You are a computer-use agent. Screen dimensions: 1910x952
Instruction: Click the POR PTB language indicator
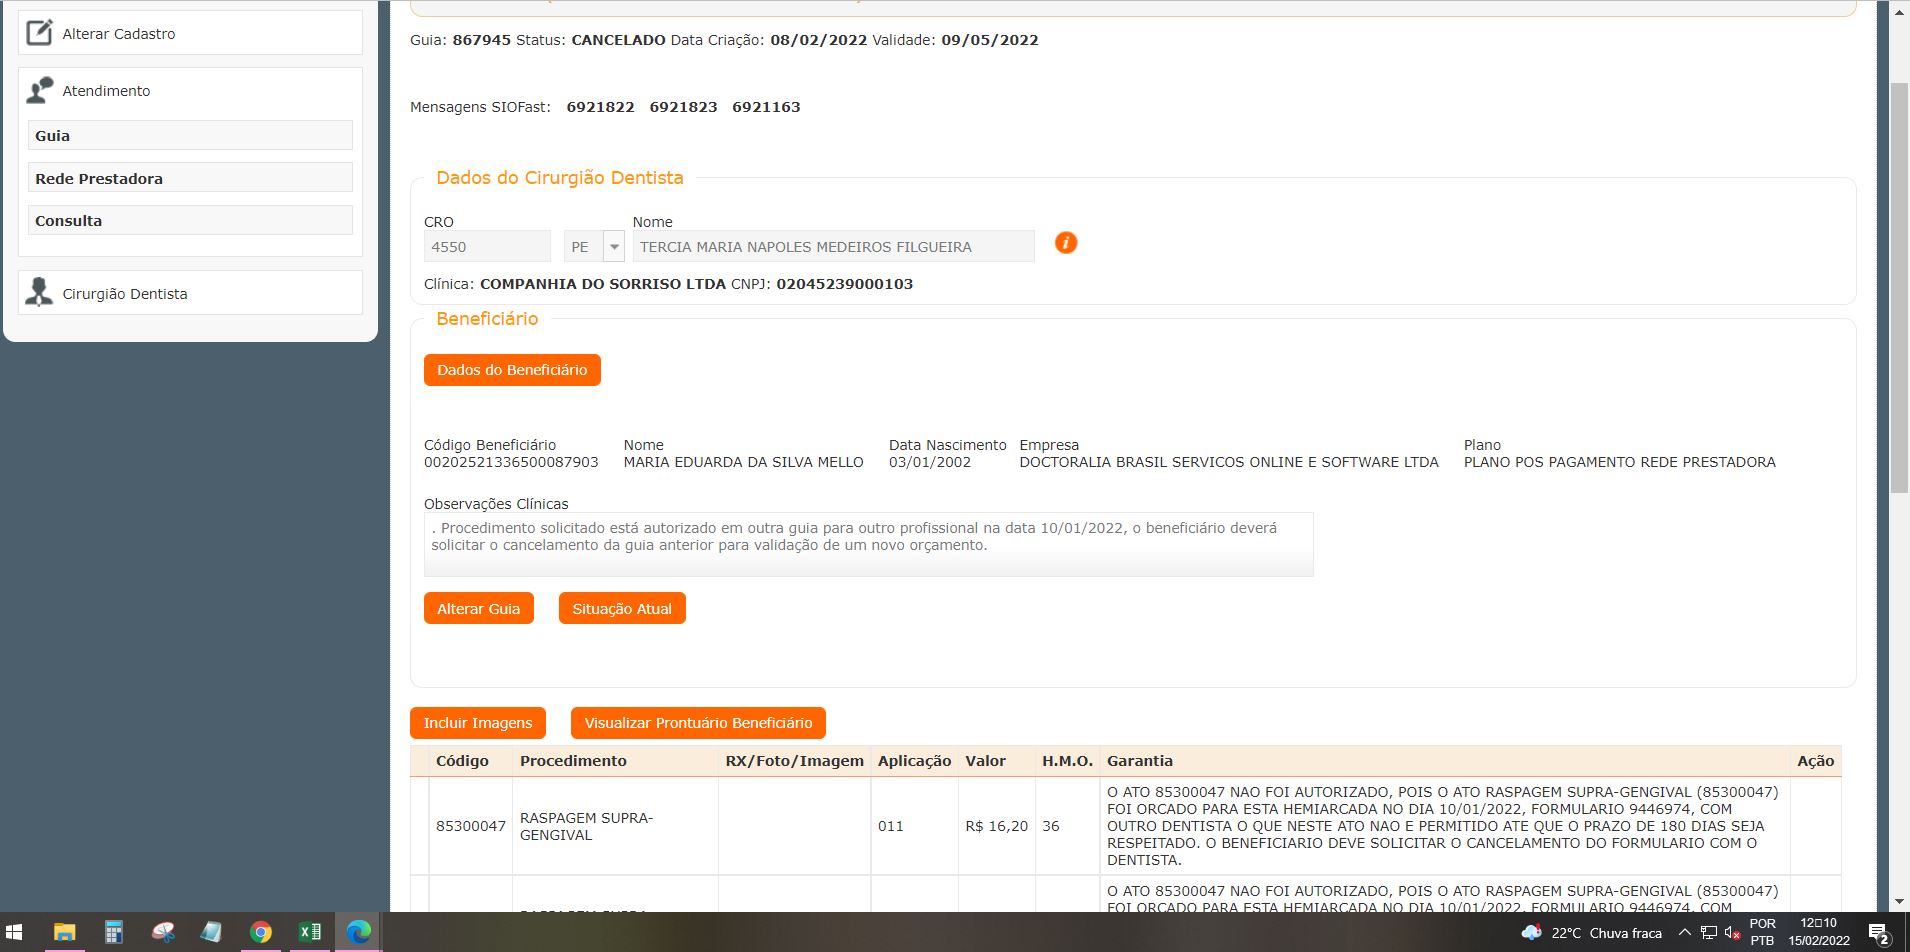coord(1762,932)
